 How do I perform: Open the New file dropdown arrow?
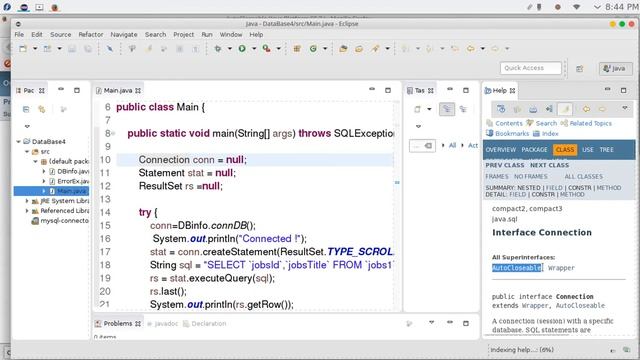coord(35,49)
